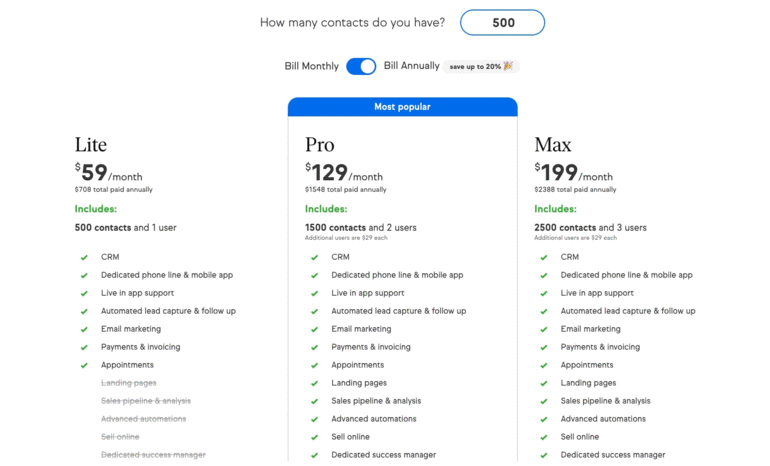Image resolution: width=770 pixels, height=466 pixels.
Task: Click the green check beside Lite CRM
Action: click(84, 257)
